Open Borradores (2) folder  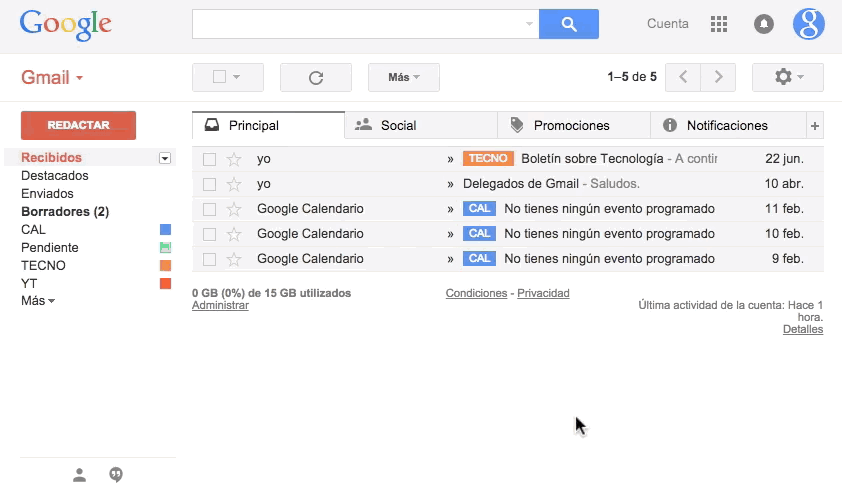click(x=65, y=212)
